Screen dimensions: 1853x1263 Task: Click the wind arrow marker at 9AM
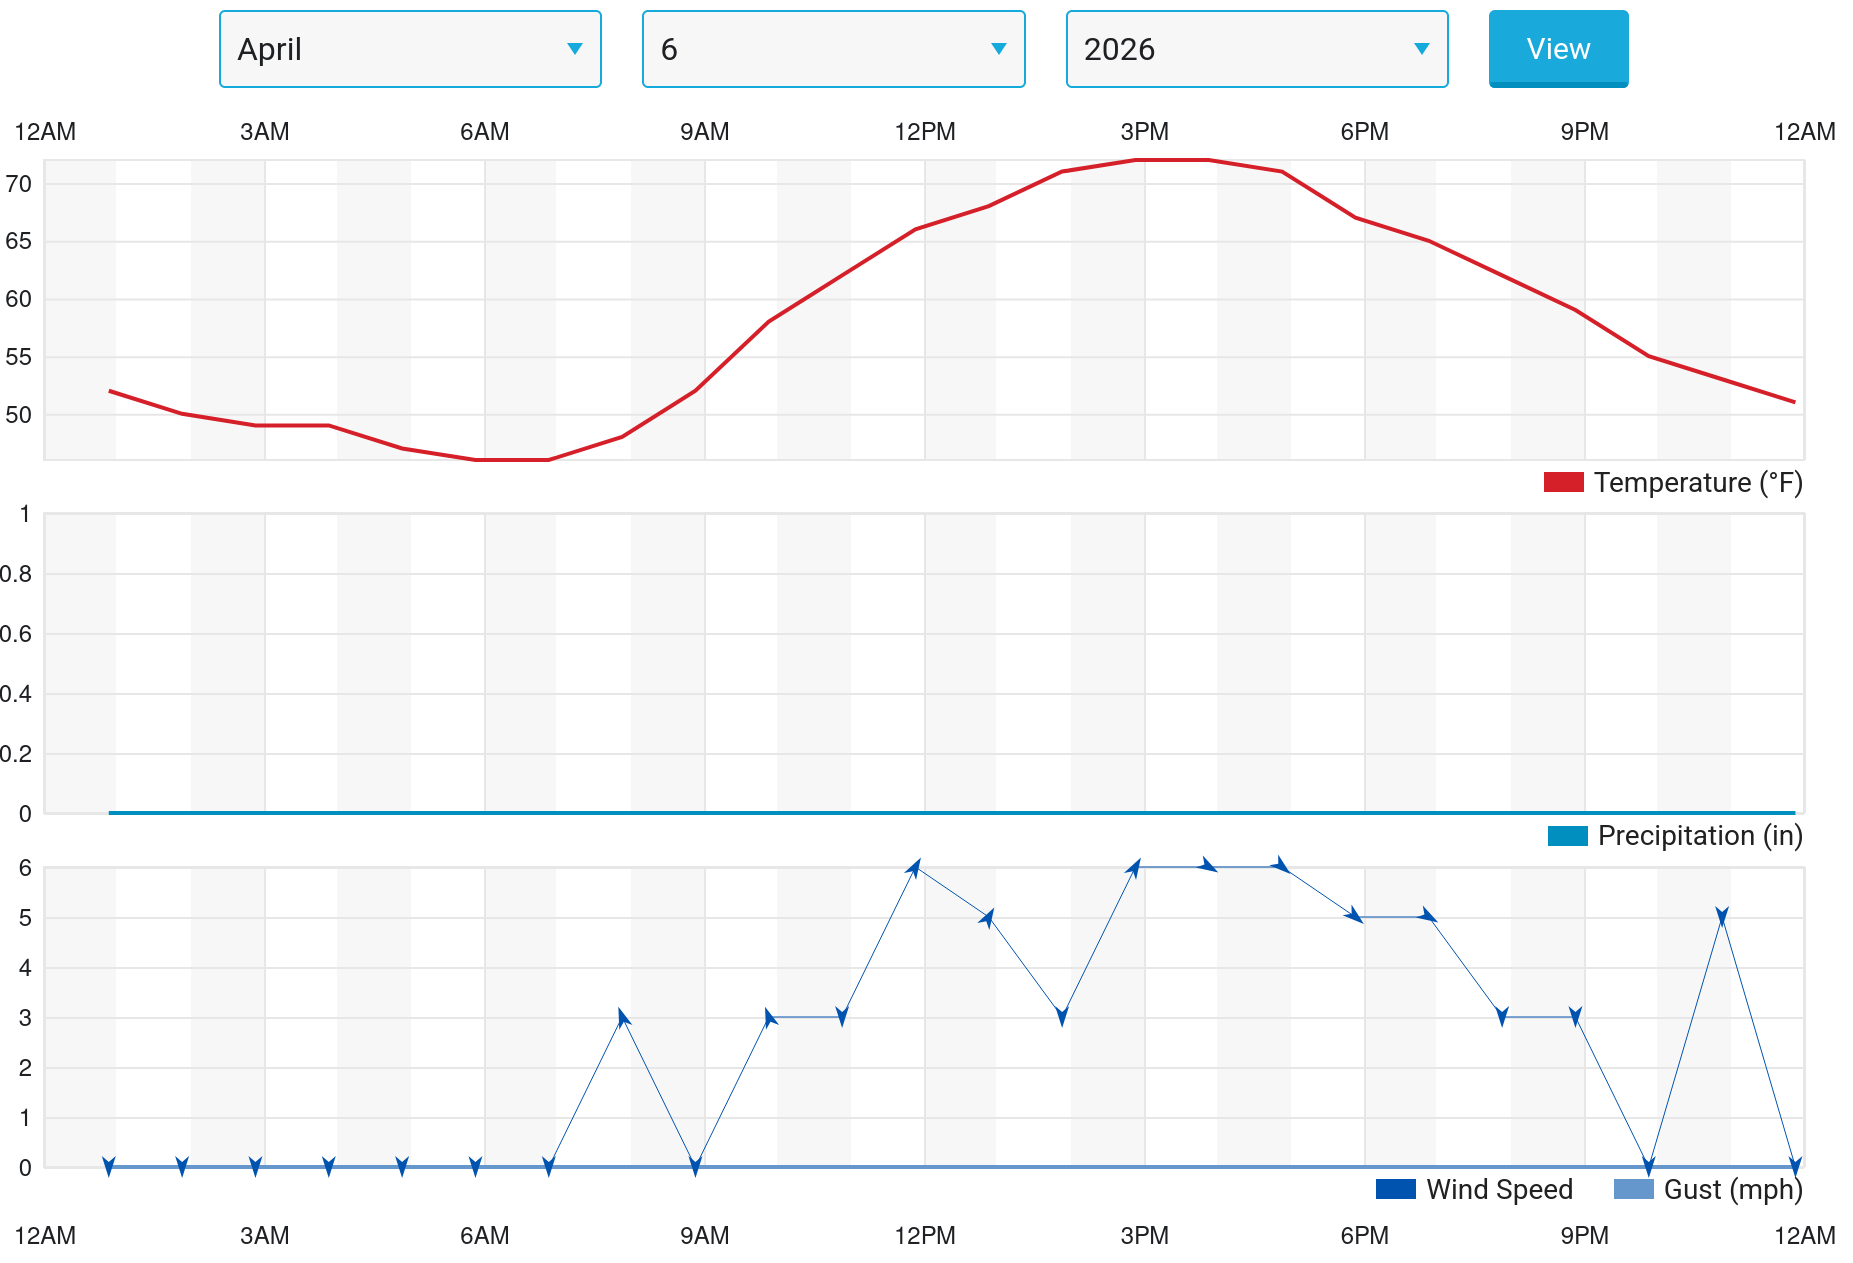coord(696,1166)
